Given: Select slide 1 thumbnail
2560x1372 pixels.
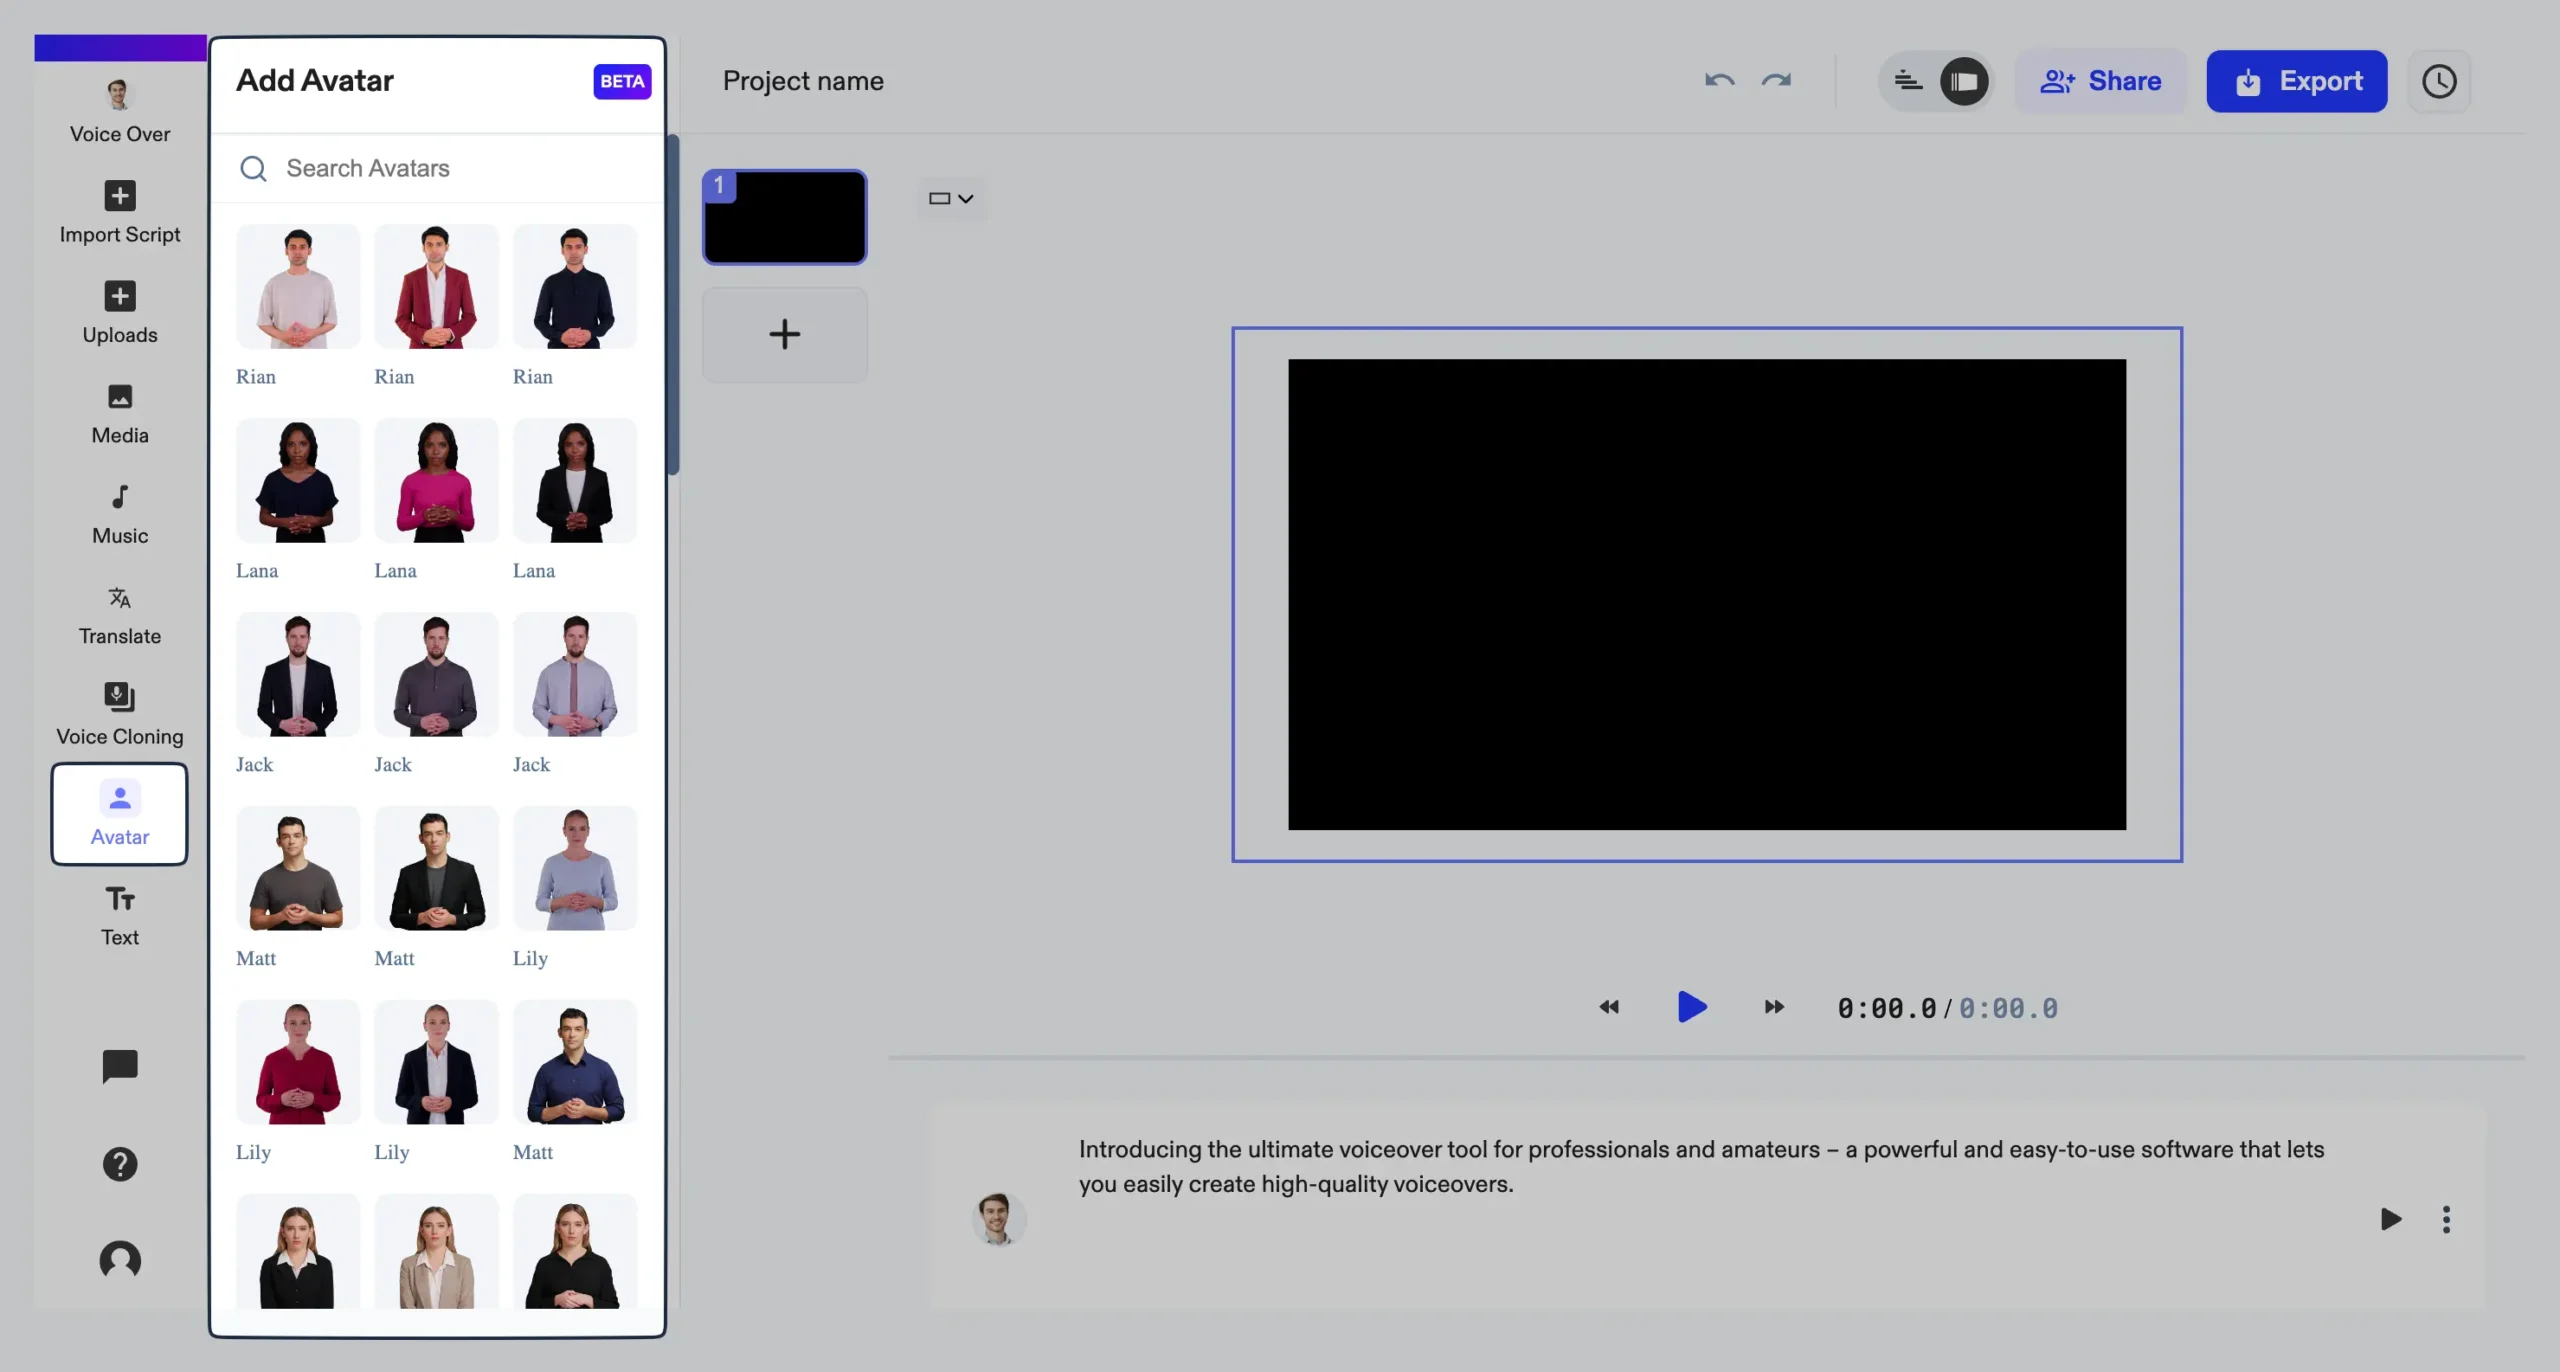Looking at the screenshot, I should coord(785,217).
